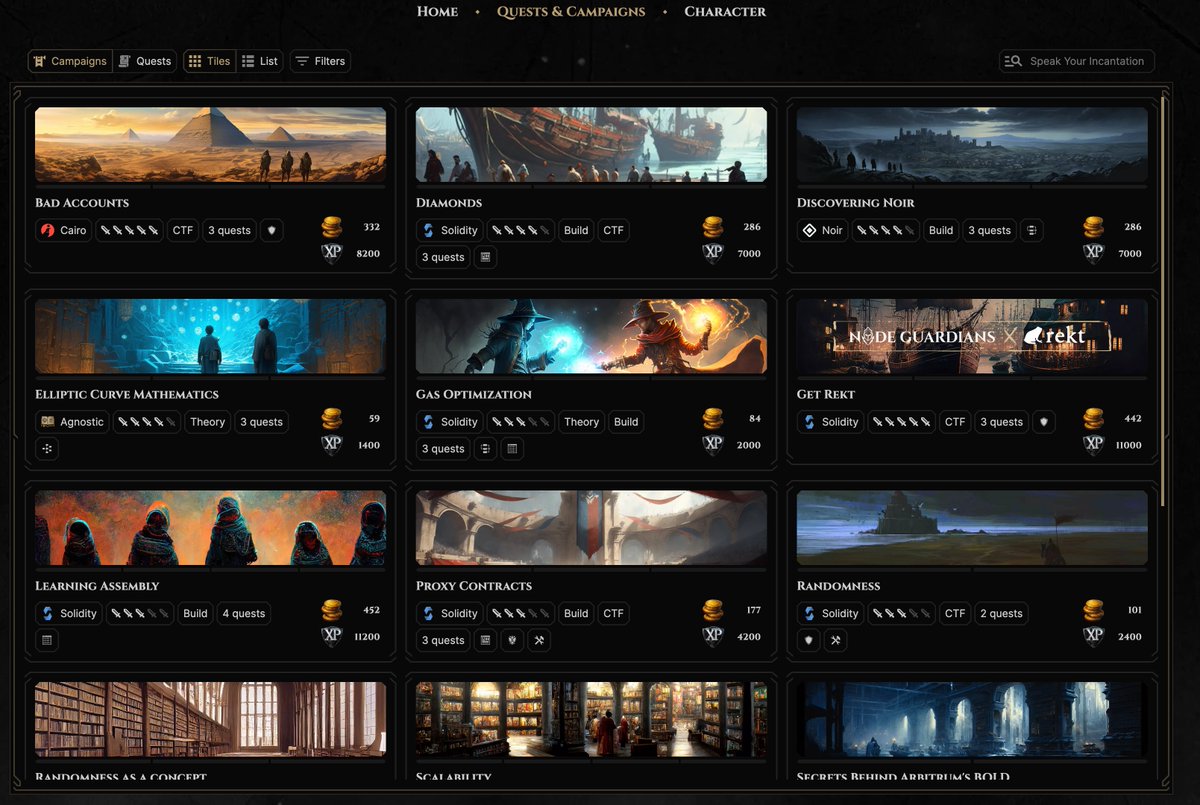Click the hammer tools icon on Randomness card

click(836, 640)
